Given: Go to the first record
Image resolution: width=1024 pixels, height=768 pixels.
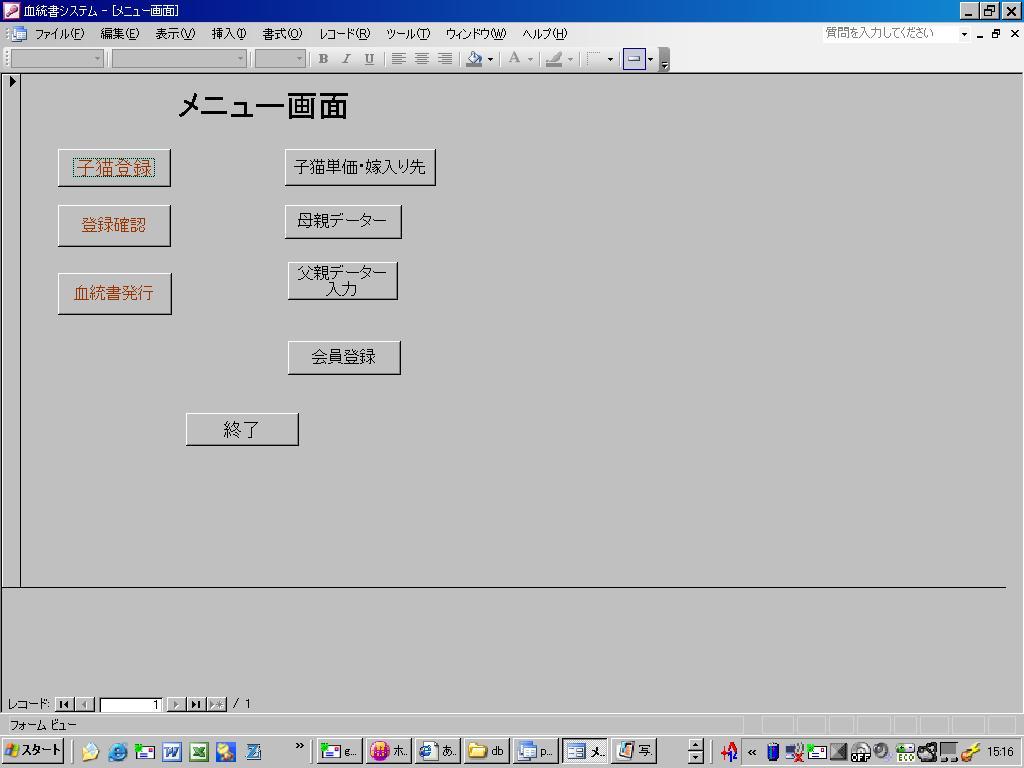Looking at the screenshot, I should (64, 704).
